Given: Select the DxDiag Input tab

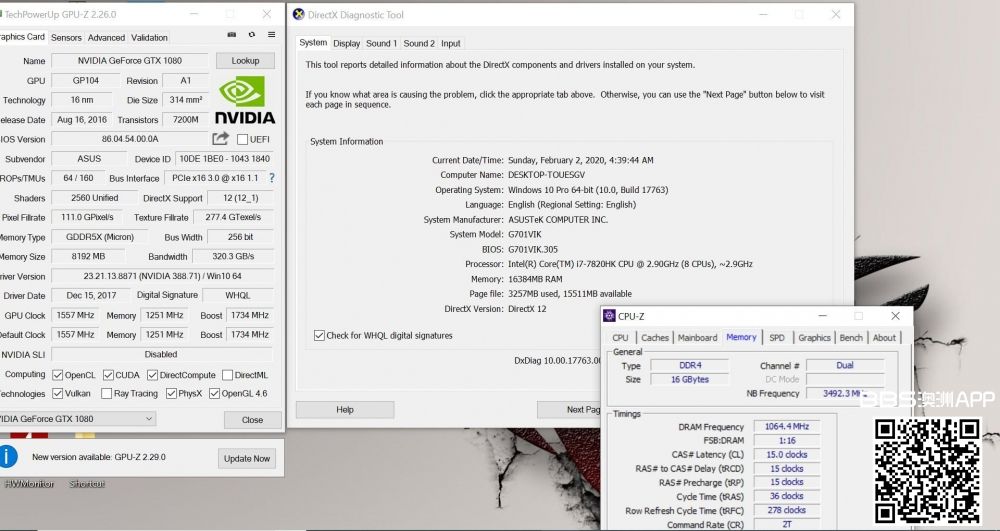Looking at the screenshot, I should pyautogui.click(x=451, y=43).
